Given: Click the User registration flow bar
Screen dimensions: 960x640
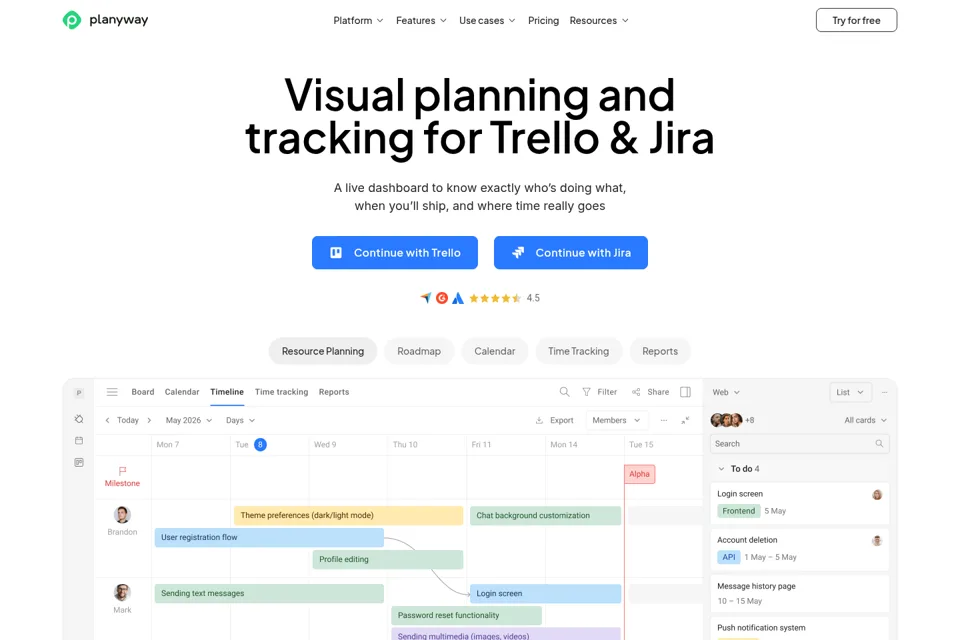Looking at the screenshot, I should tap(269, 537).
